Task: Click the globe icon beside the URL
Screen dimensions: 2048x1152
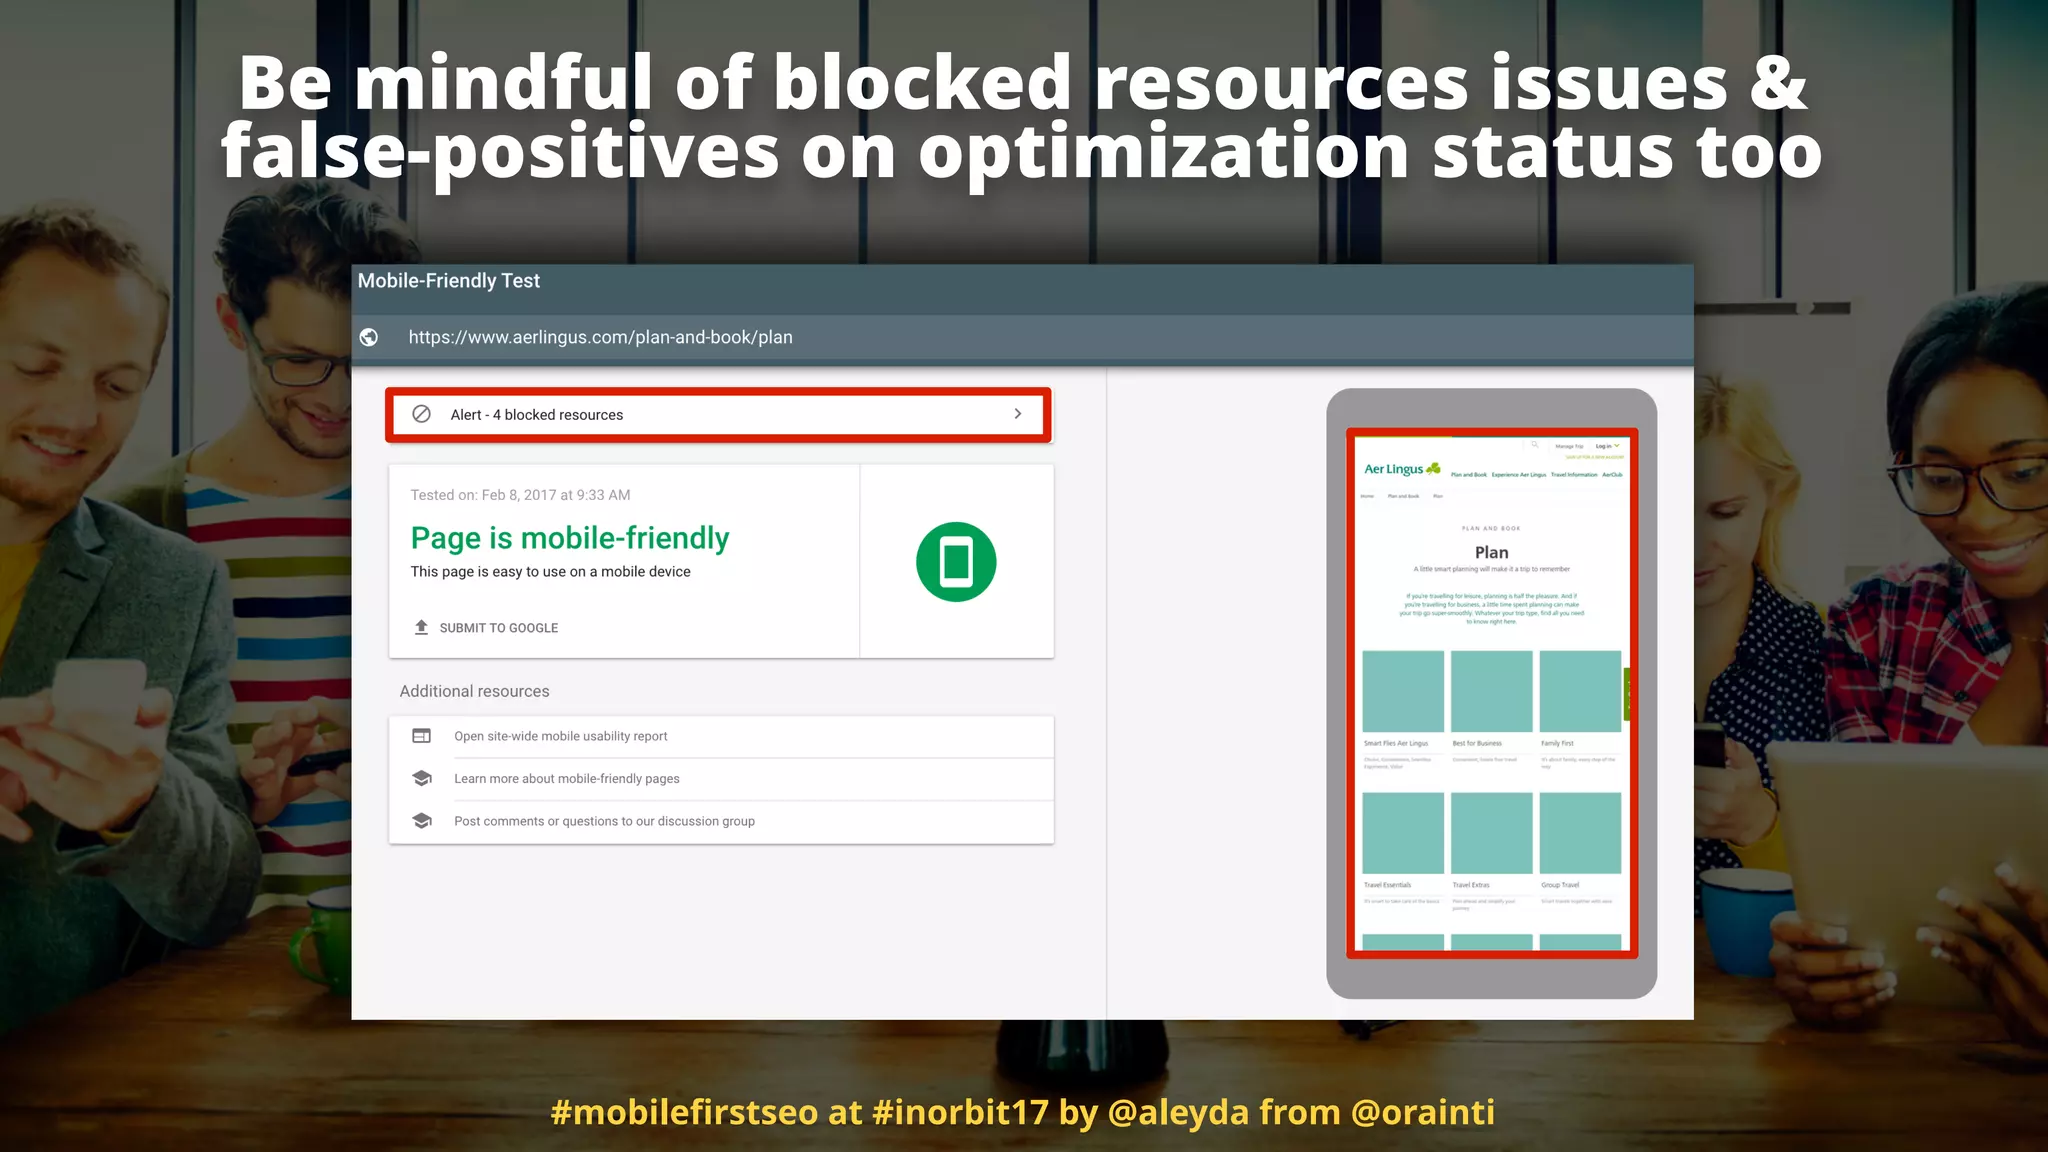Action: (369, 337)
